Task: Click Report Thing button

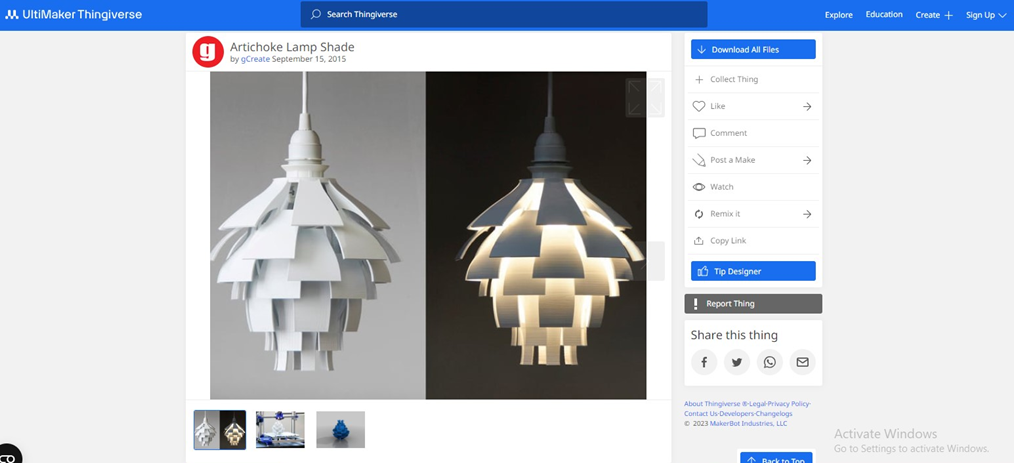Action: point(753,304)
